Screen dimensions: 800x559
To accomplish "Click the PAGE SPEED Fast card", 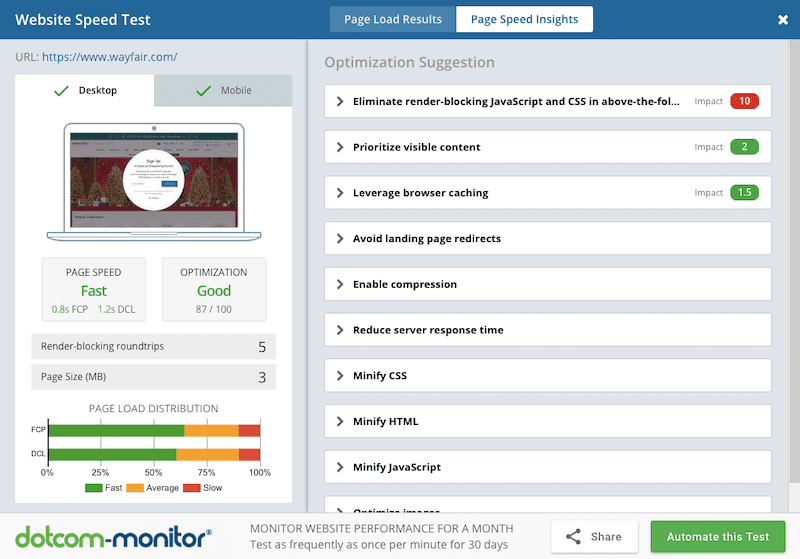I will coord(94,290).
